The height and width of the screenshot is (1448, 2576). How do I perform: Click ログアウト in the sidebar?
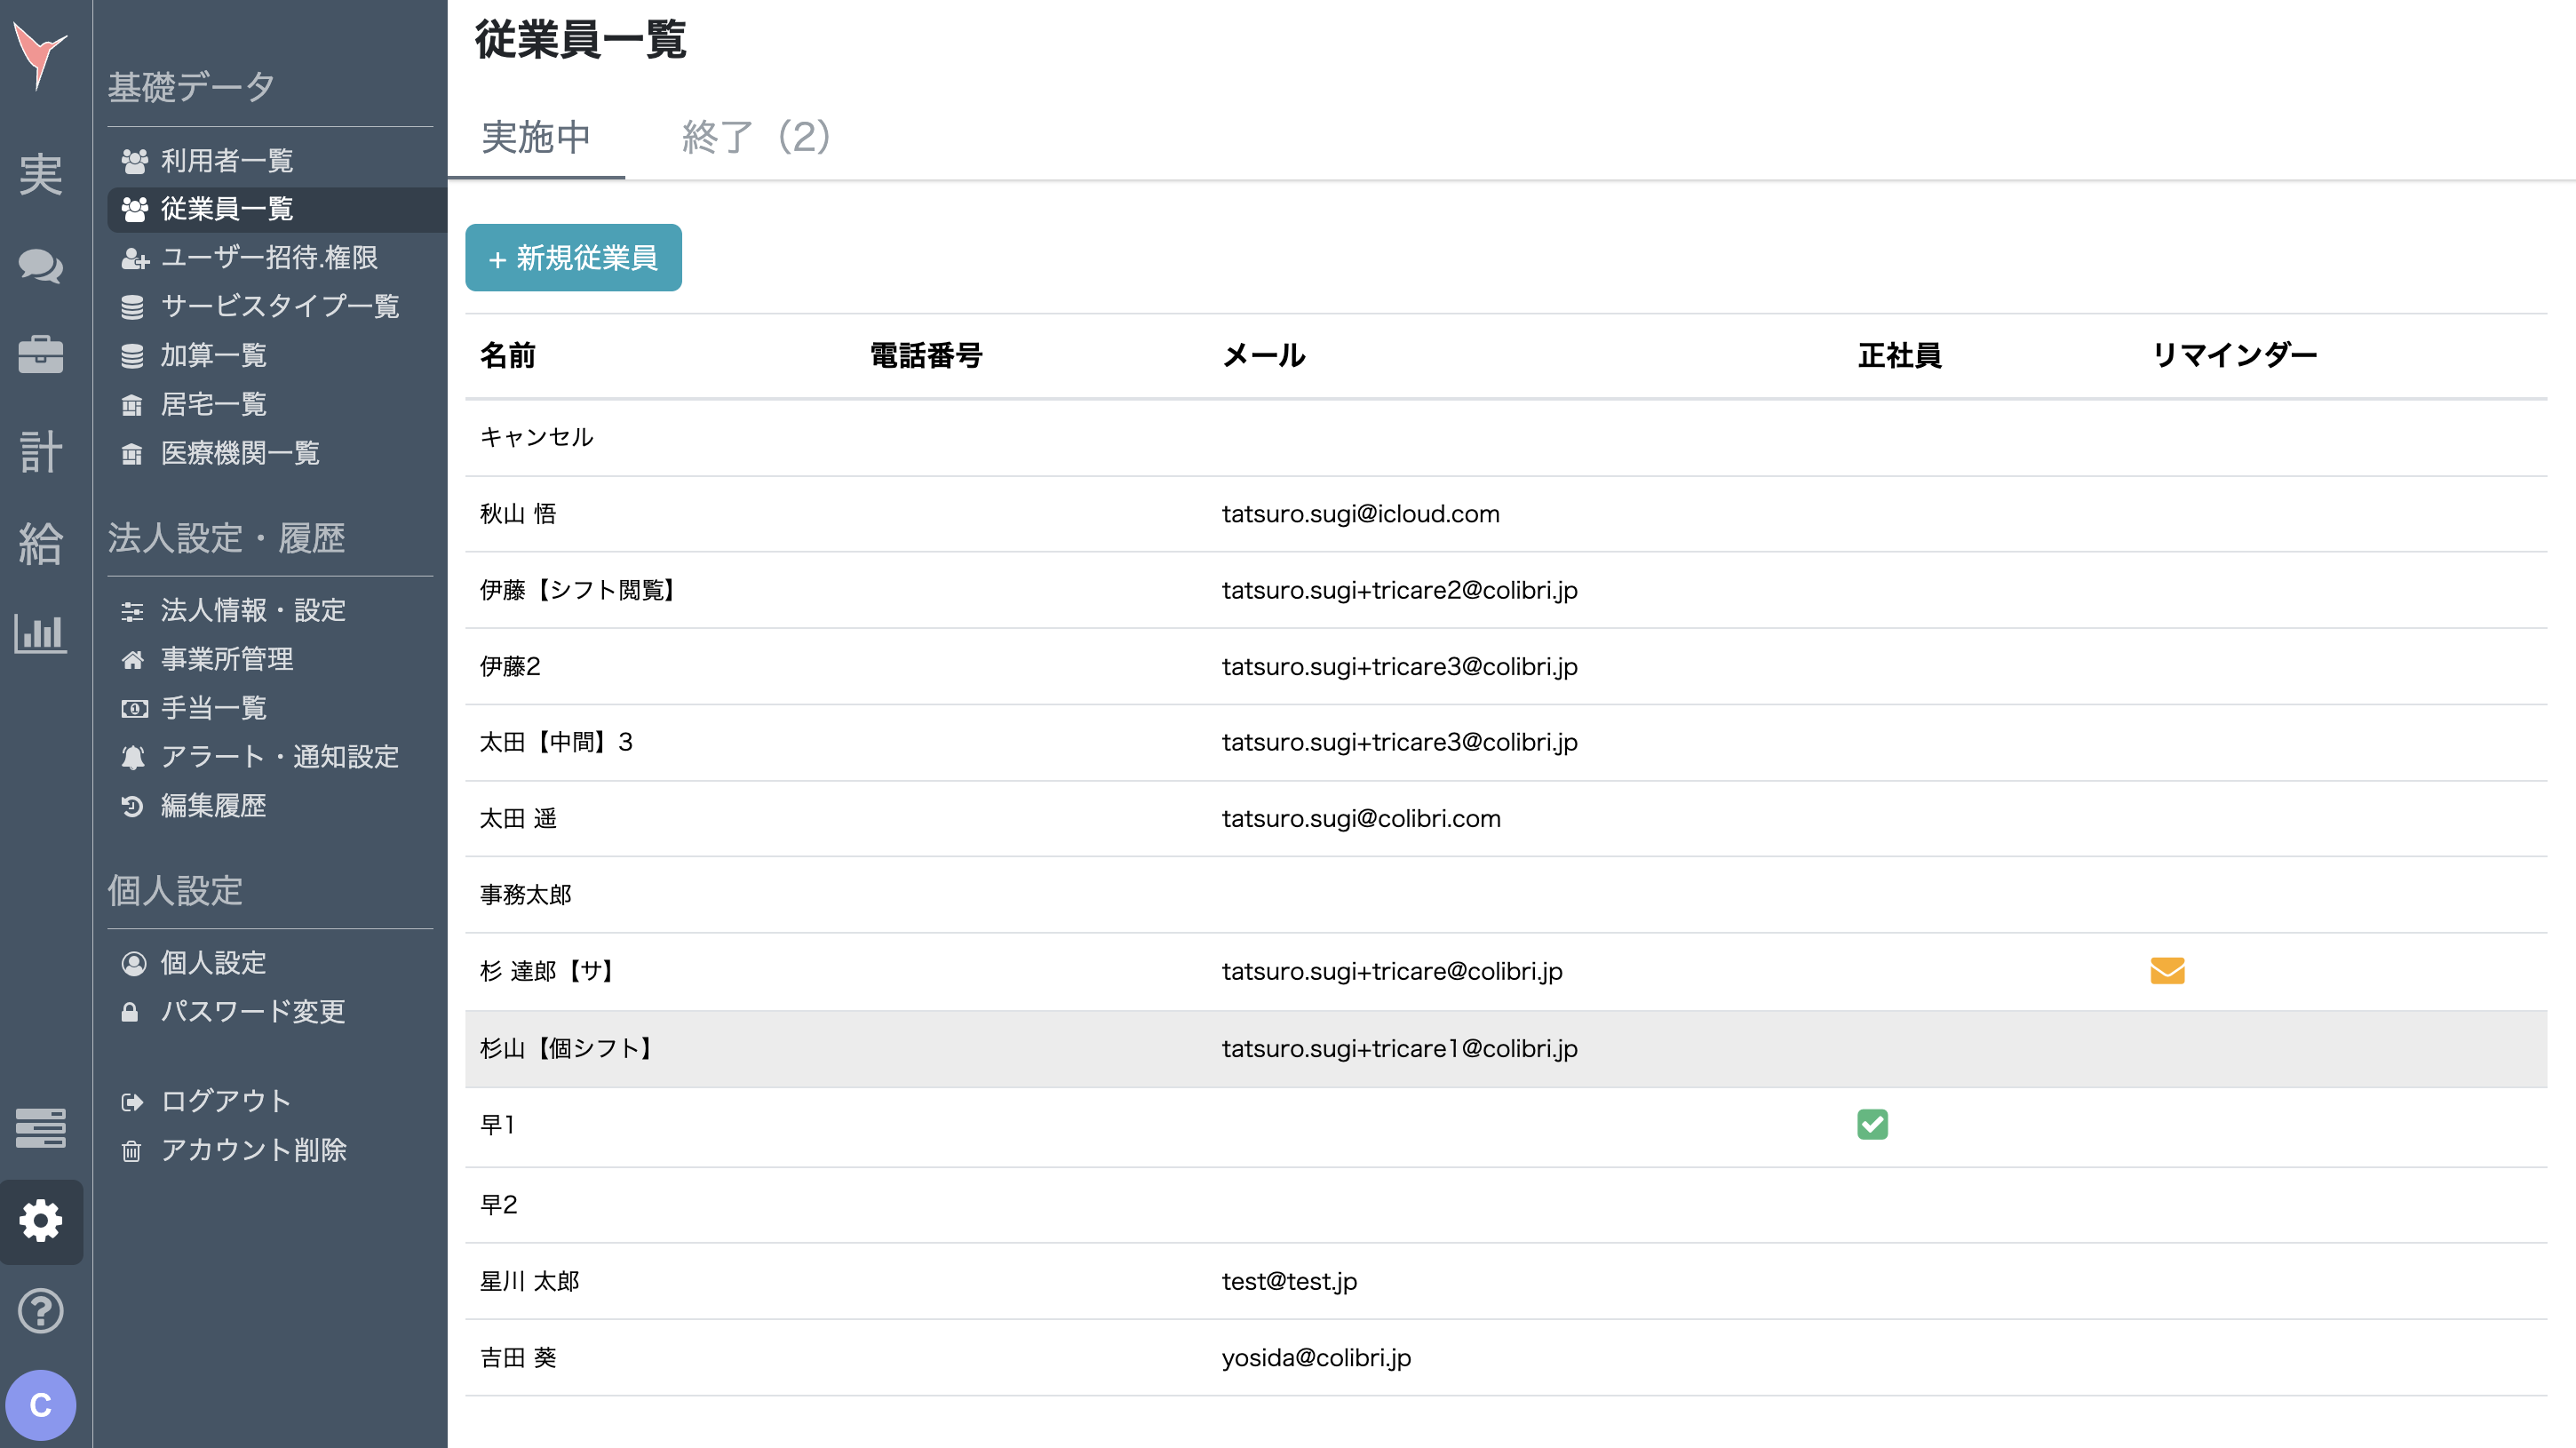pos(226,1101)
